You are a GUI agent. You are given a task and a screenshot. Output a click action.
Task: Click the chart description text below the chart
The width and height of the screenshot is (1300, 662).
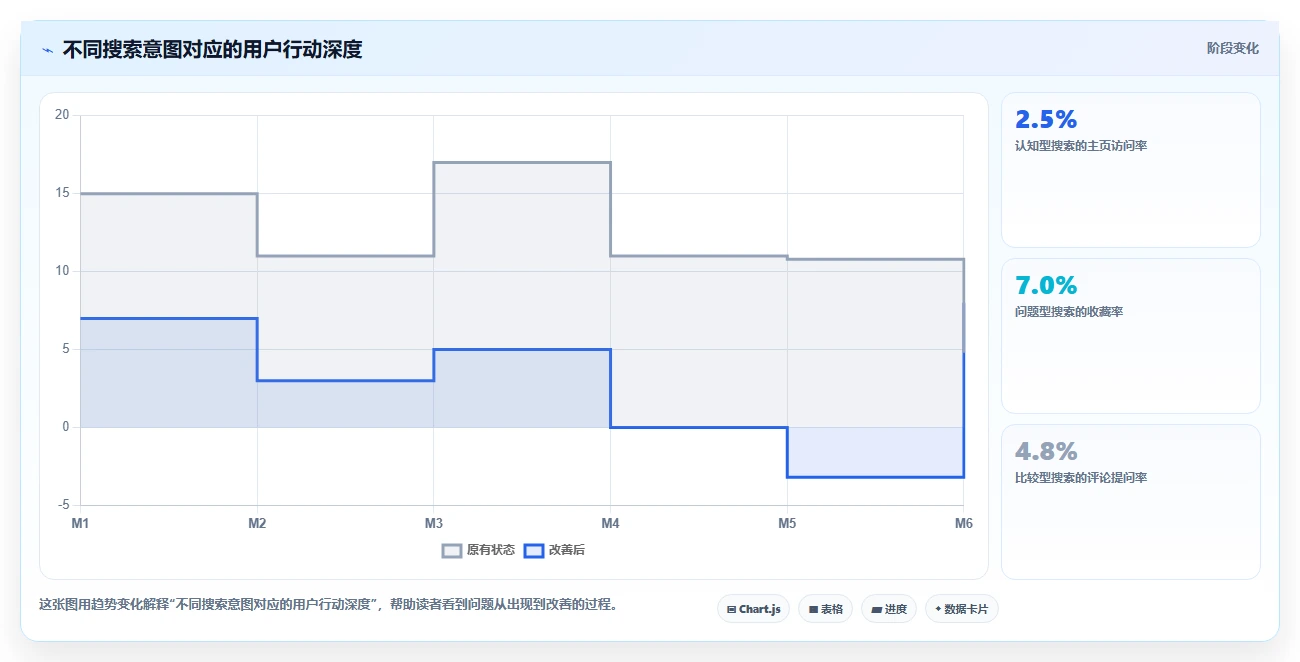click(328, 605)
